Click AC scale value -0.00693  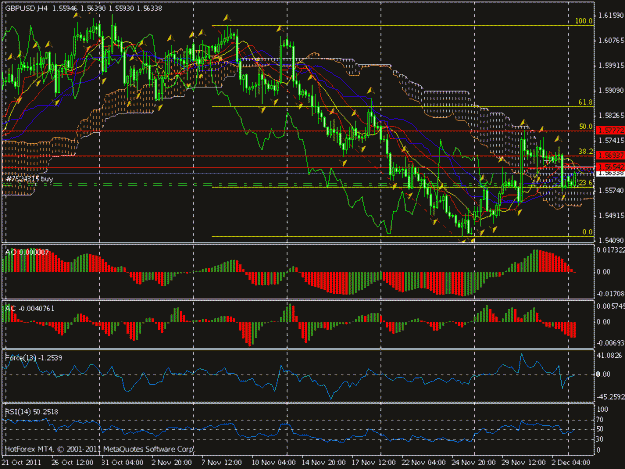(610, 343)
